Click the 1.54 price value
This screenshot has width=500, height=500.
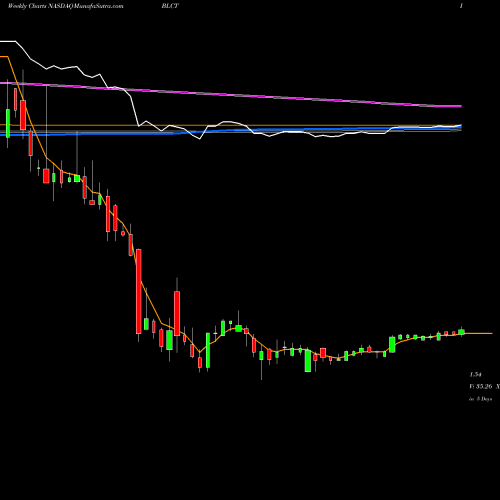(x=475, y=375)
